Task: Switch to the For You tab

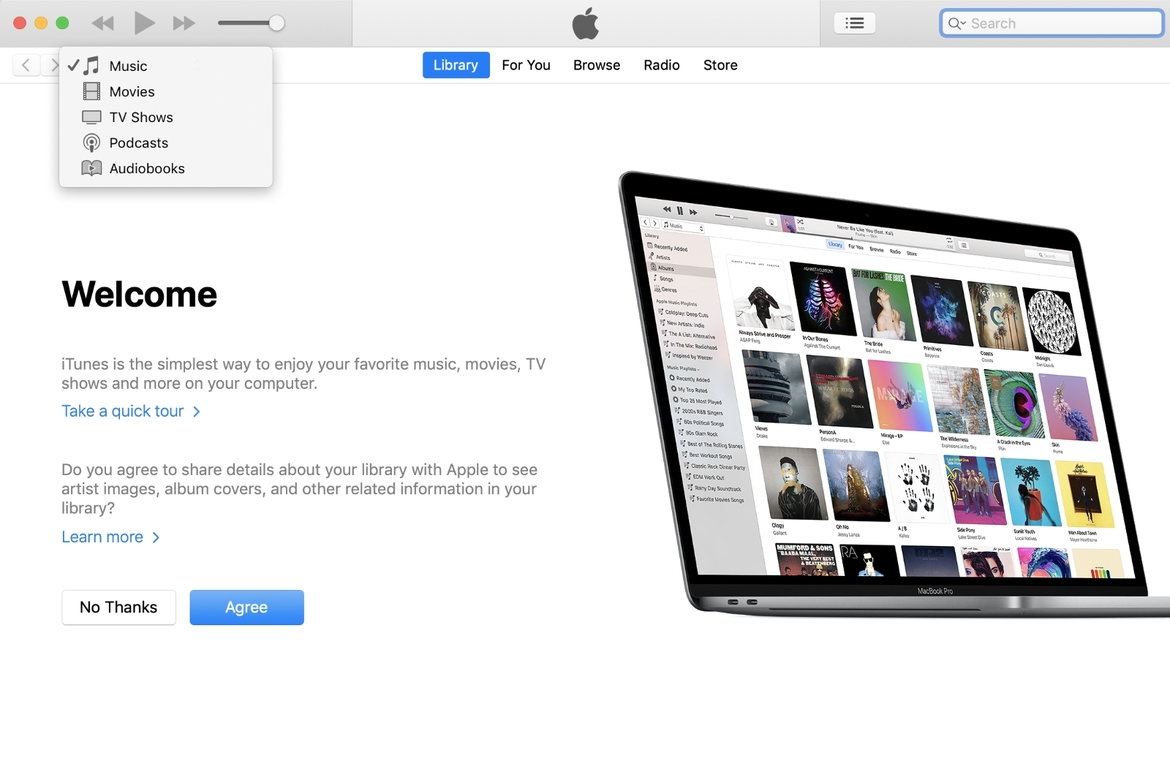Action: click(x=526, y=65)
